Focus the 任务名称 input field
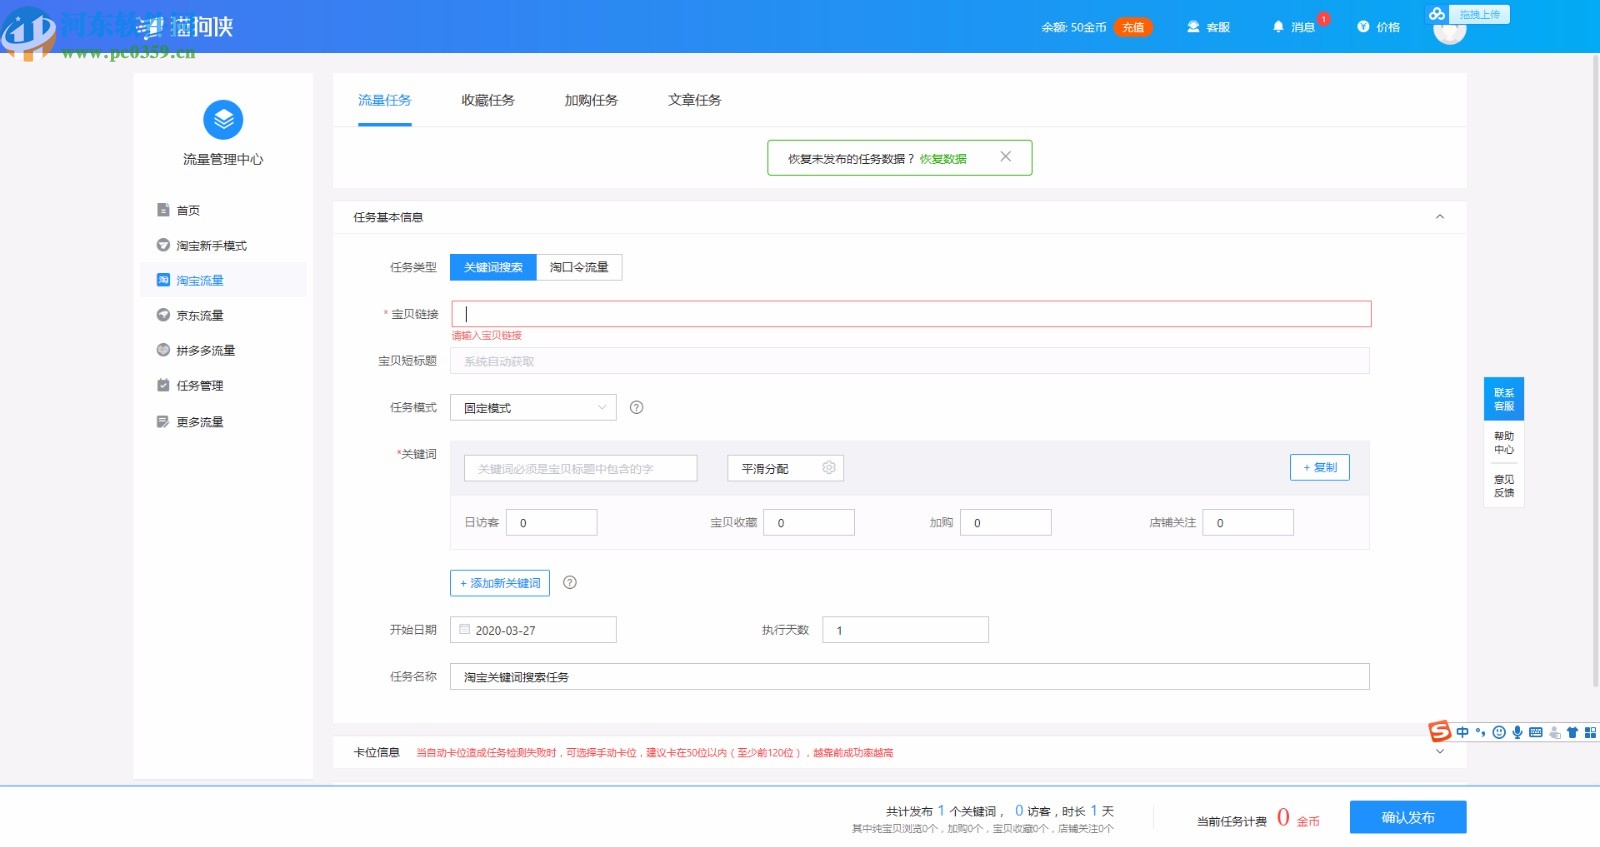The height and width of the screenshot is (847, 1600). pos(910,677)
